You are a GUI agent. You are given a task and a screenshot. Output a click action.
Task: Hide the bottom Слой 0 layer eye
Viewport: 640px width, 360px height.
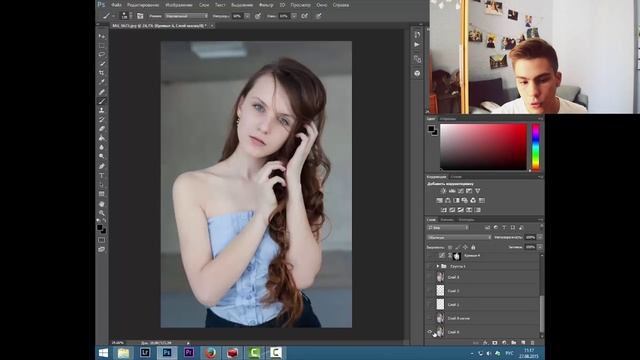pos(430,332)
